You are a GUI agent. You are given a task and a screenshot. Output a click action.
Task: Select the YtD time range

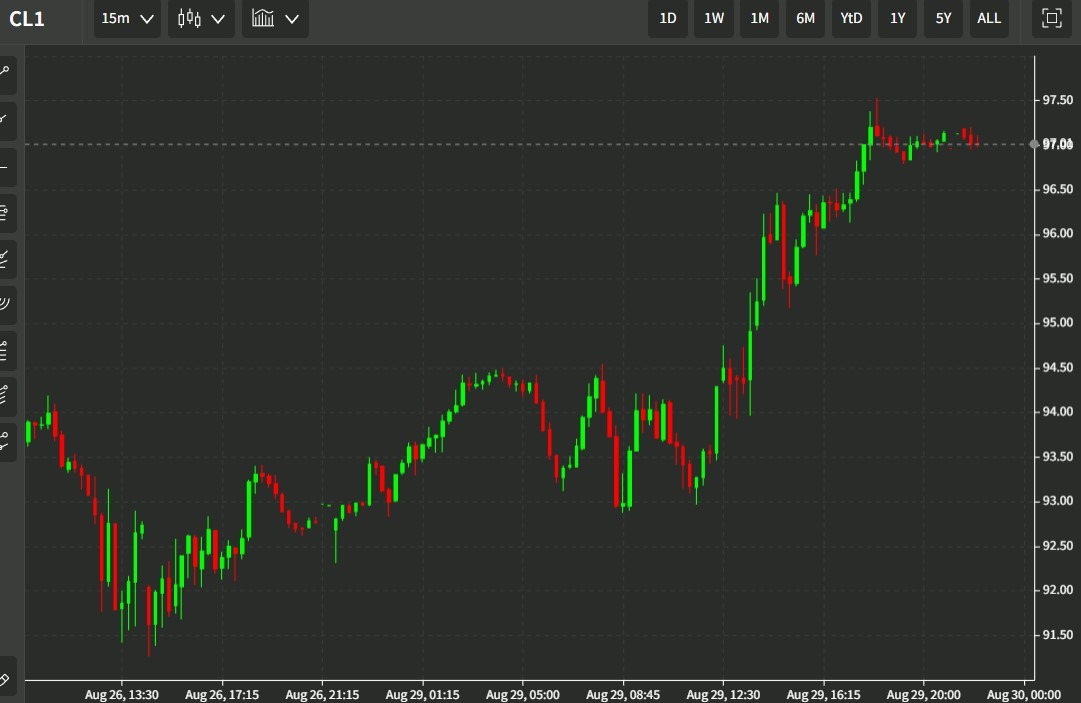pyautogui.click(x=851, y=19)
